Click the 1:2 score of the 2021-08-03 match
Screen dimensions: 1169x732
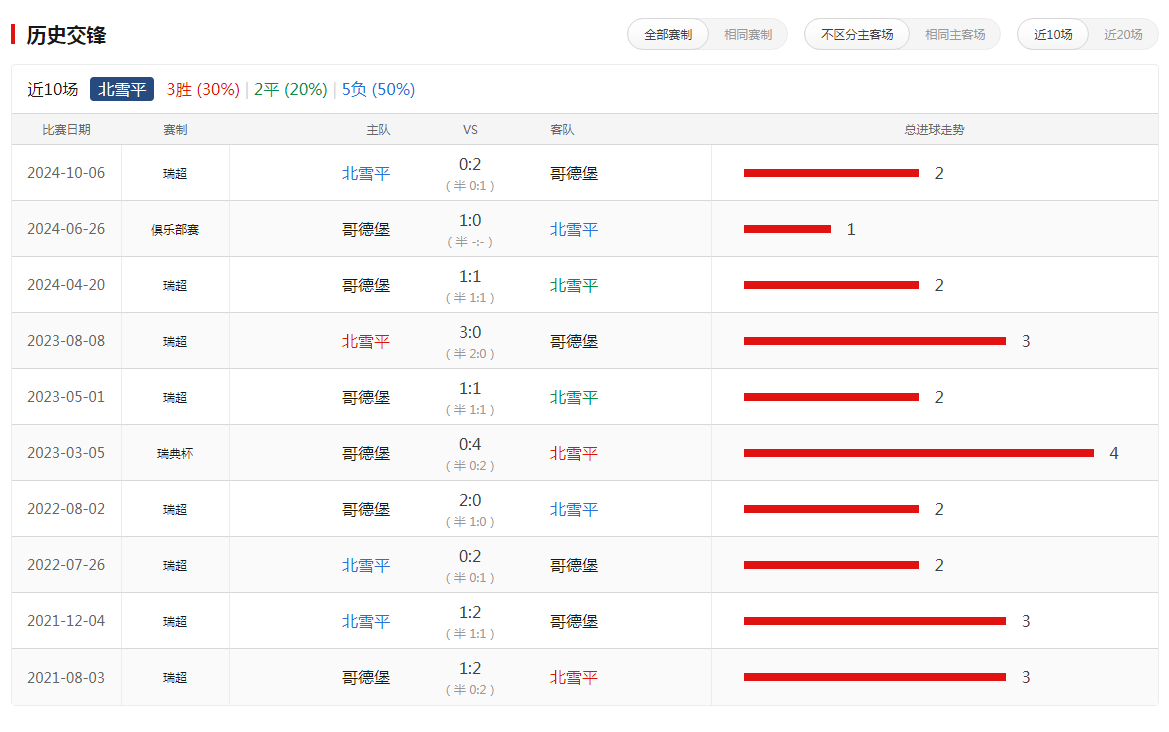[x=470, y=669]
